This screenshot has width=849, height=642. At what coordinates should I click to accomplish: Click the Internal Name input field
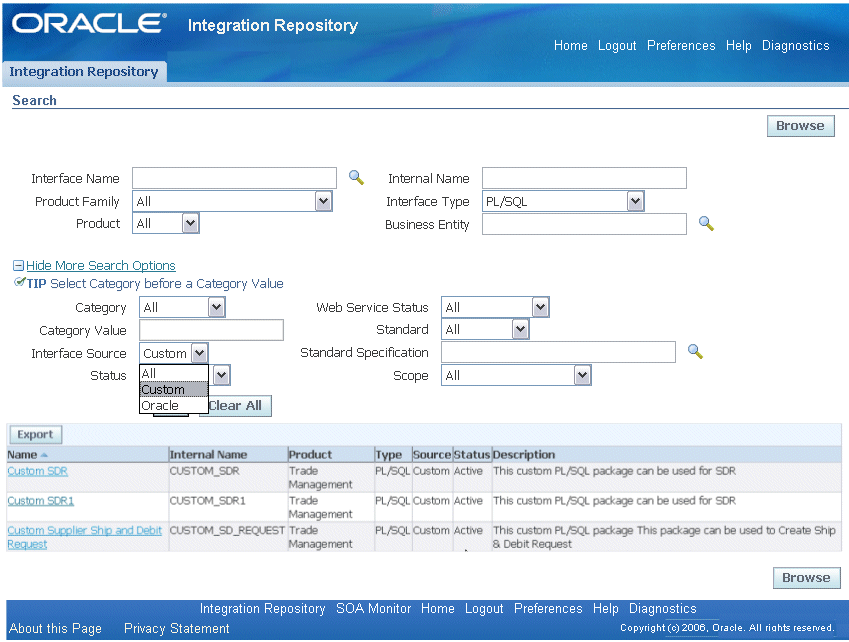[584, 178]
